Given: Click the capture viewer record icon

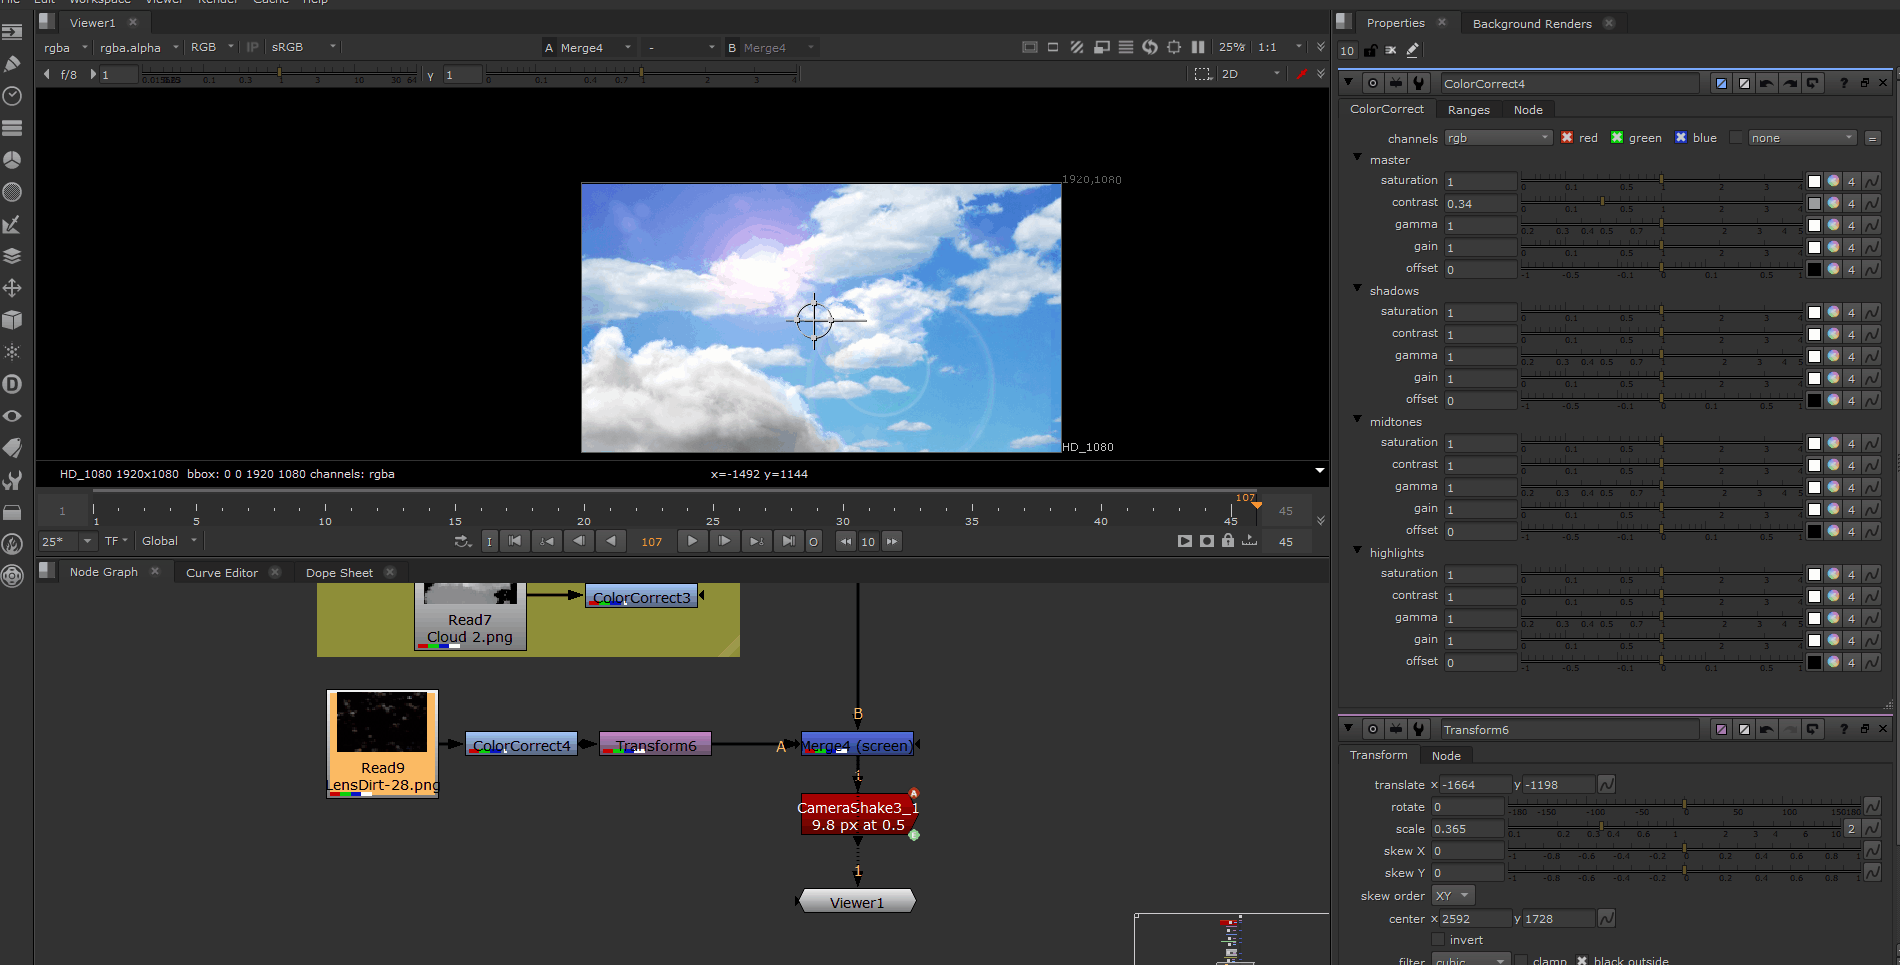Looking at the screenshot, I should click(1207, 541).
